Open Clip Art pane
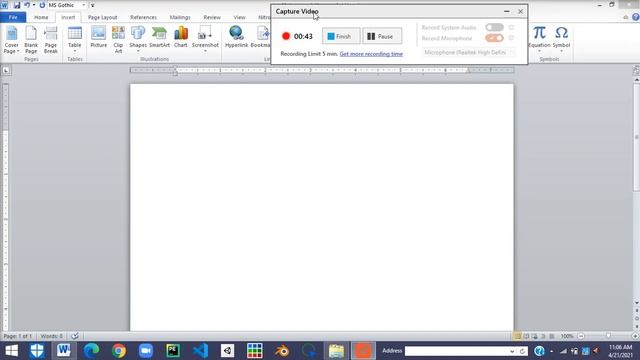 point(118,40)
